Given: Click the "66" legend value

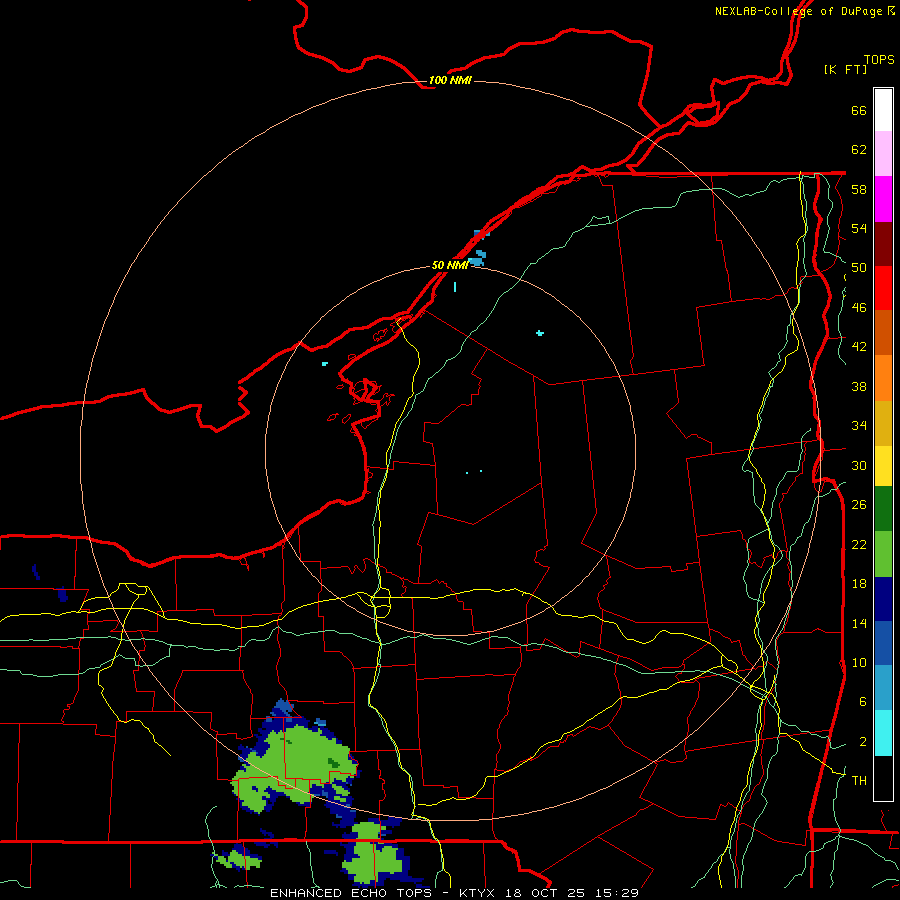Looking at the screenshot, I should click(859, 110).
